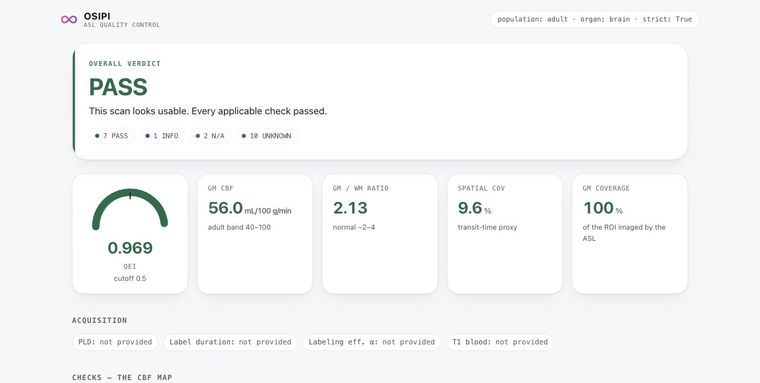Viewport: 760px width, 383px height.
Task: Click the 'Label duration: not provided' chip
Action: click(x=230, y=342)
